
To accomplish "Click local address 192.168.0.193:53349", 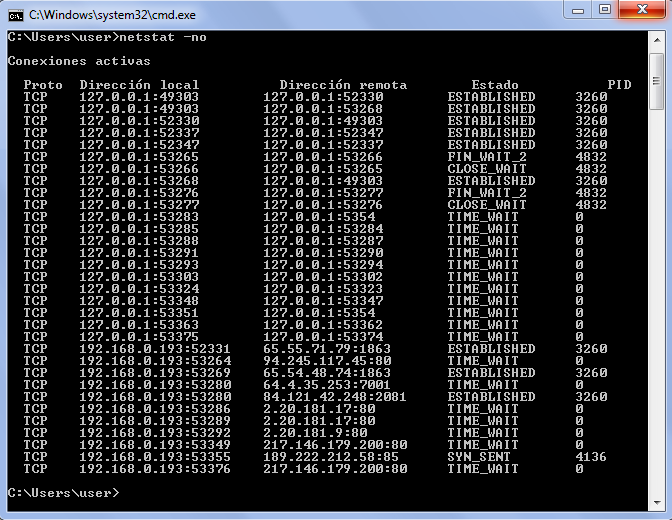I will point(155,445).
